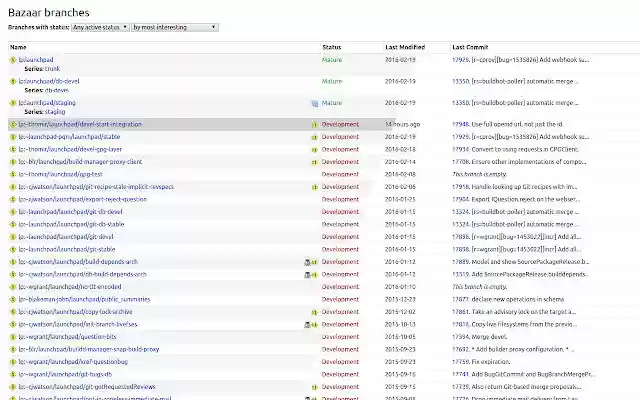Open the devel-gpg-layer branch link
The image size is (640, 400).
tap(70, 149)
